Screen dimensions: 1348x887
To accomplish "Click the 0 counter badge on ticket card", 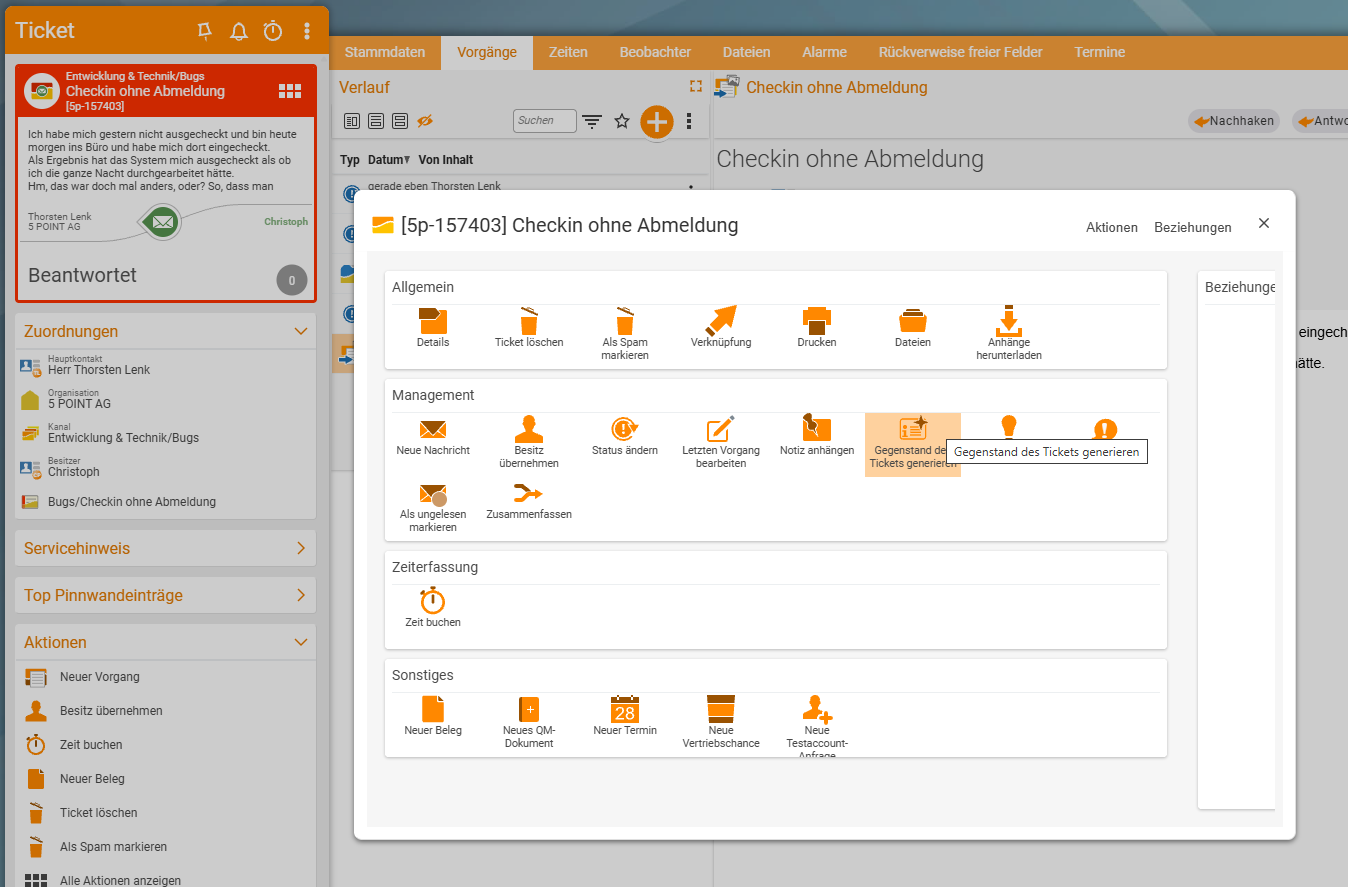I will pyautogui.click(x=291, y=281).
